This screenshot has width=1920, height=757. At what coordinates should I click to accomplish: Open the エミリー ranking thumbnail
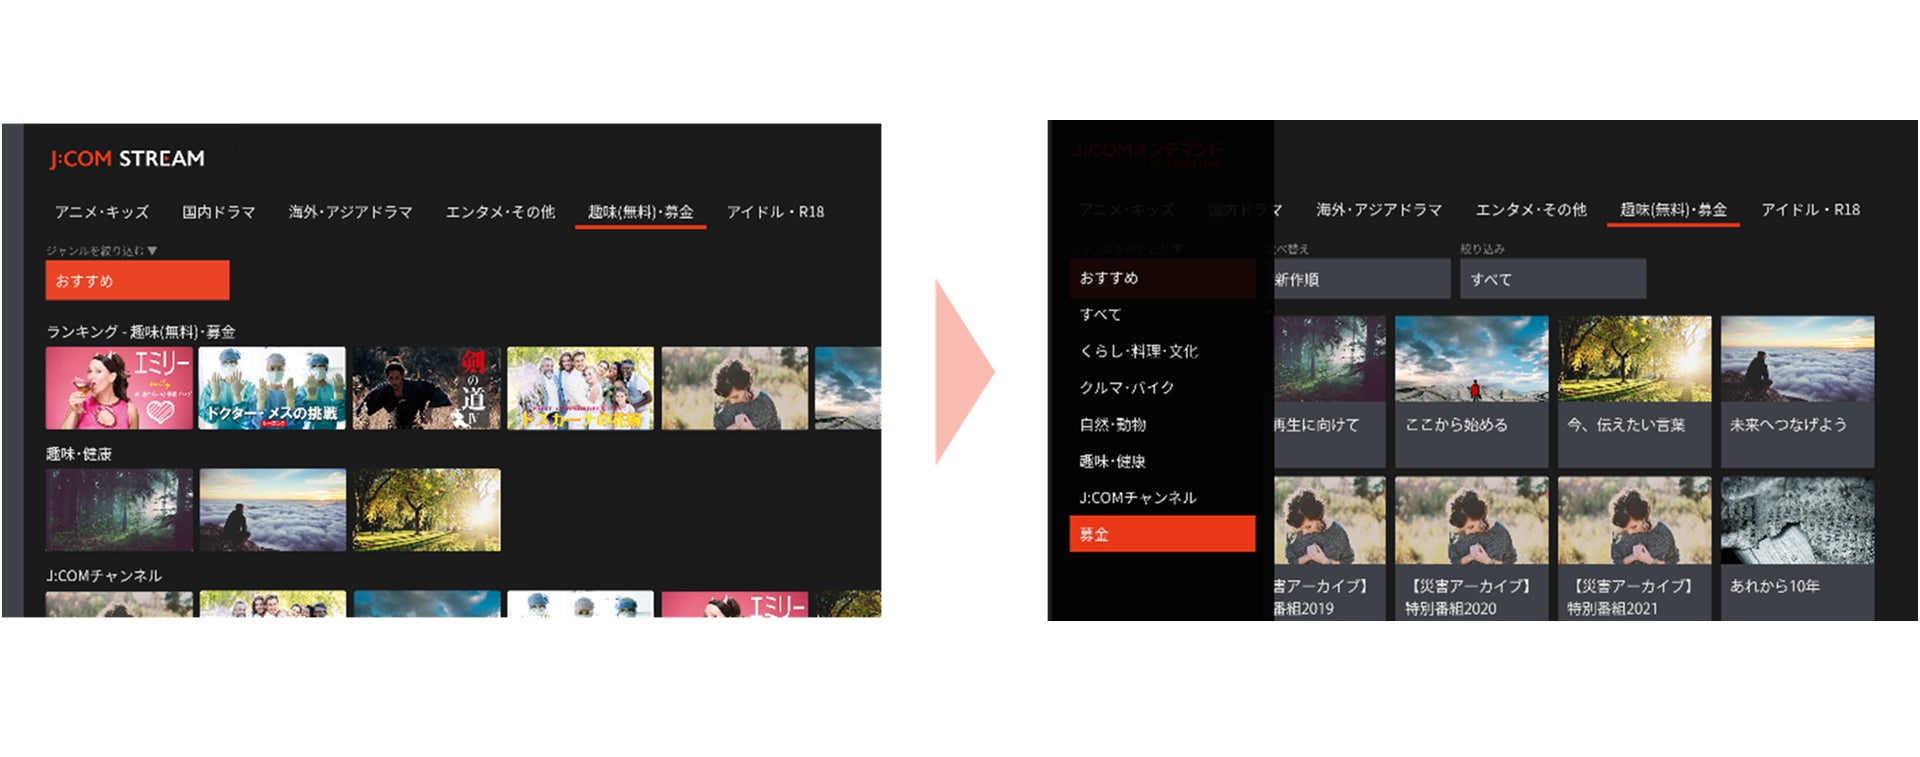pos(119,389)
